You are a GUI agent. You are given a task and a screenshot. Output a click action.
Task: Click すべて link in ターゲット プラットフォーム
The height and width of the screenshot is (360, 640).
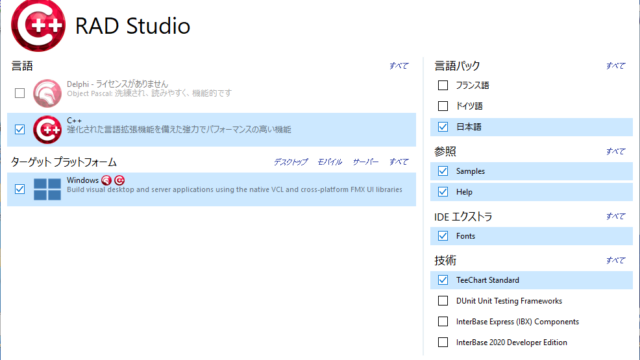coord(399,162)
